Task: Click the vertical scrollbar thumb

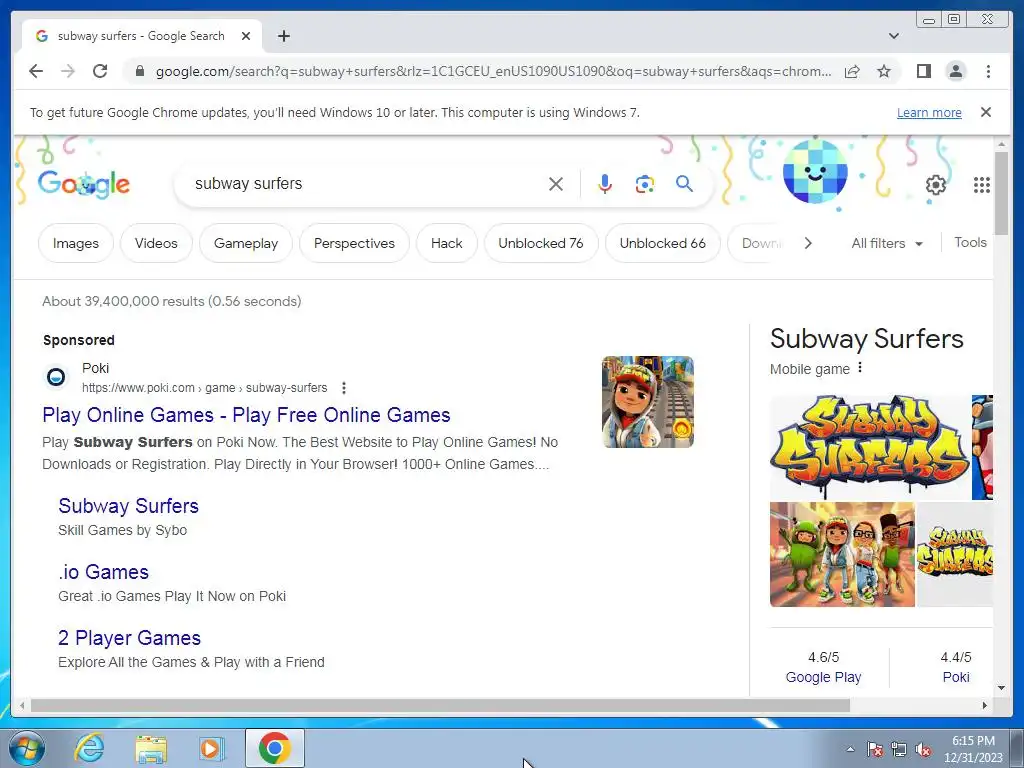Action: coord(1001,193)
